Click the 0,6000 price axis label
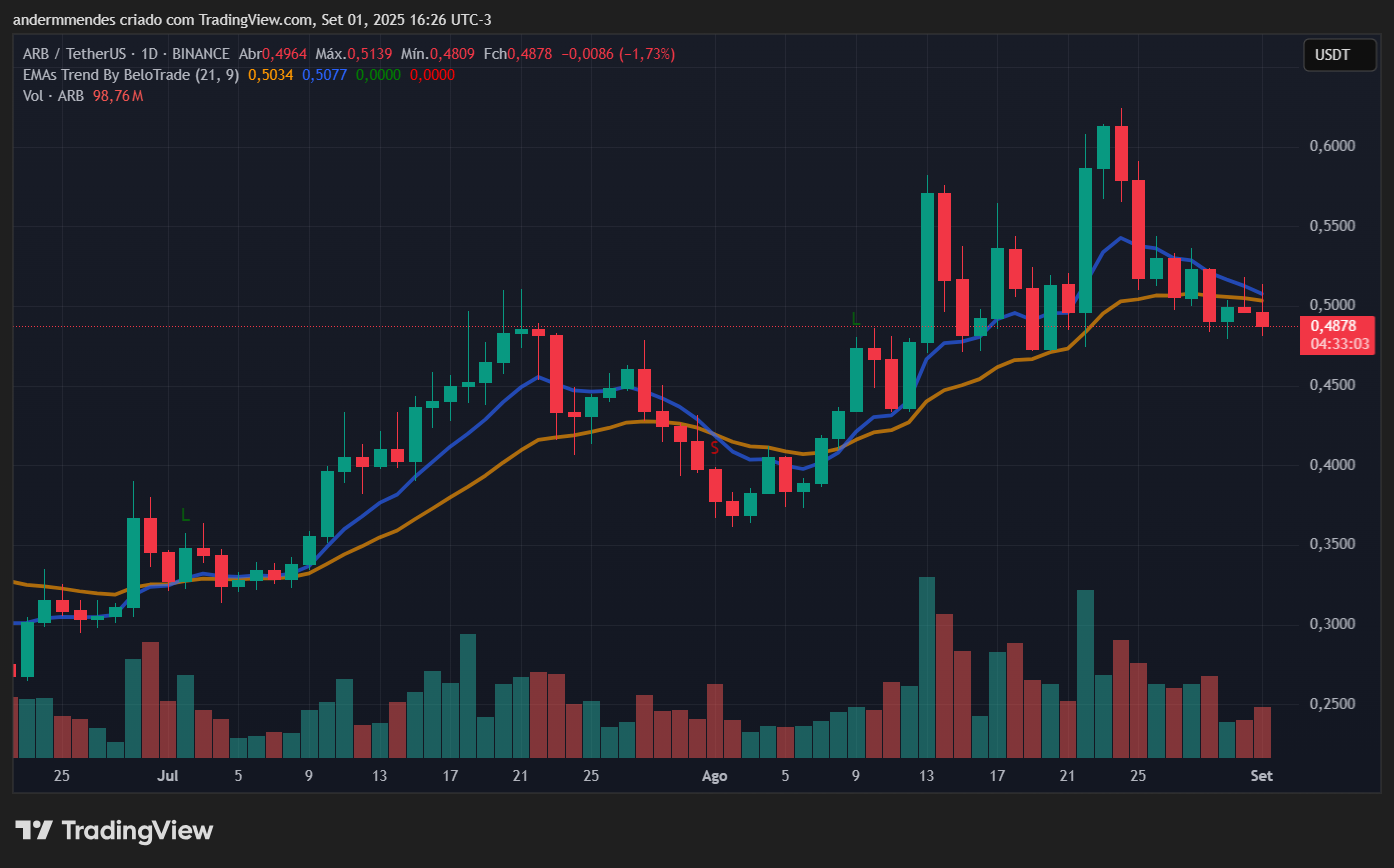 pyautogui.click(x=1331, y=146)
